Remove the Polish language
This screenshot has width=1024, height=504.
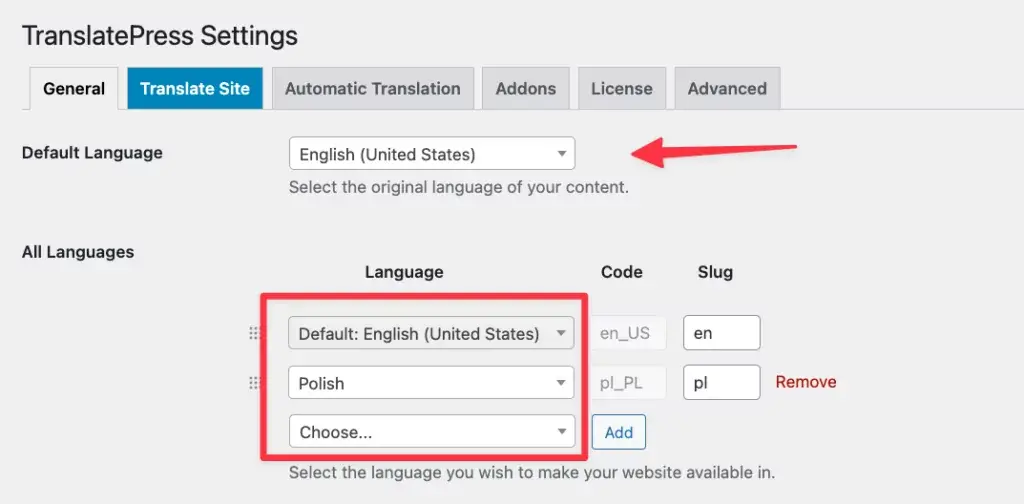coord(806,382)
